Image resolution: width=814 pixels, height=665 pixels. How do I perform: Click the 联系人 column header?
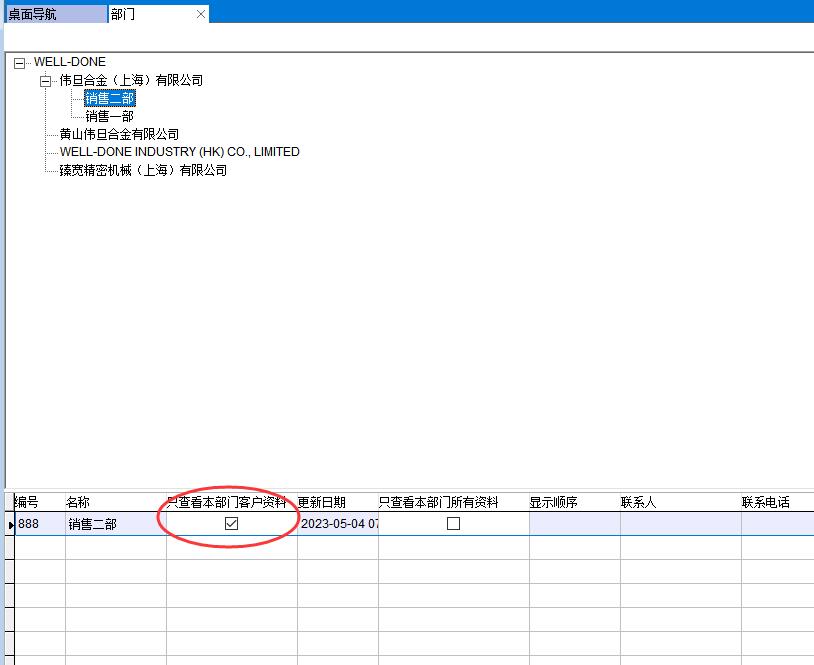pos(638,502)
